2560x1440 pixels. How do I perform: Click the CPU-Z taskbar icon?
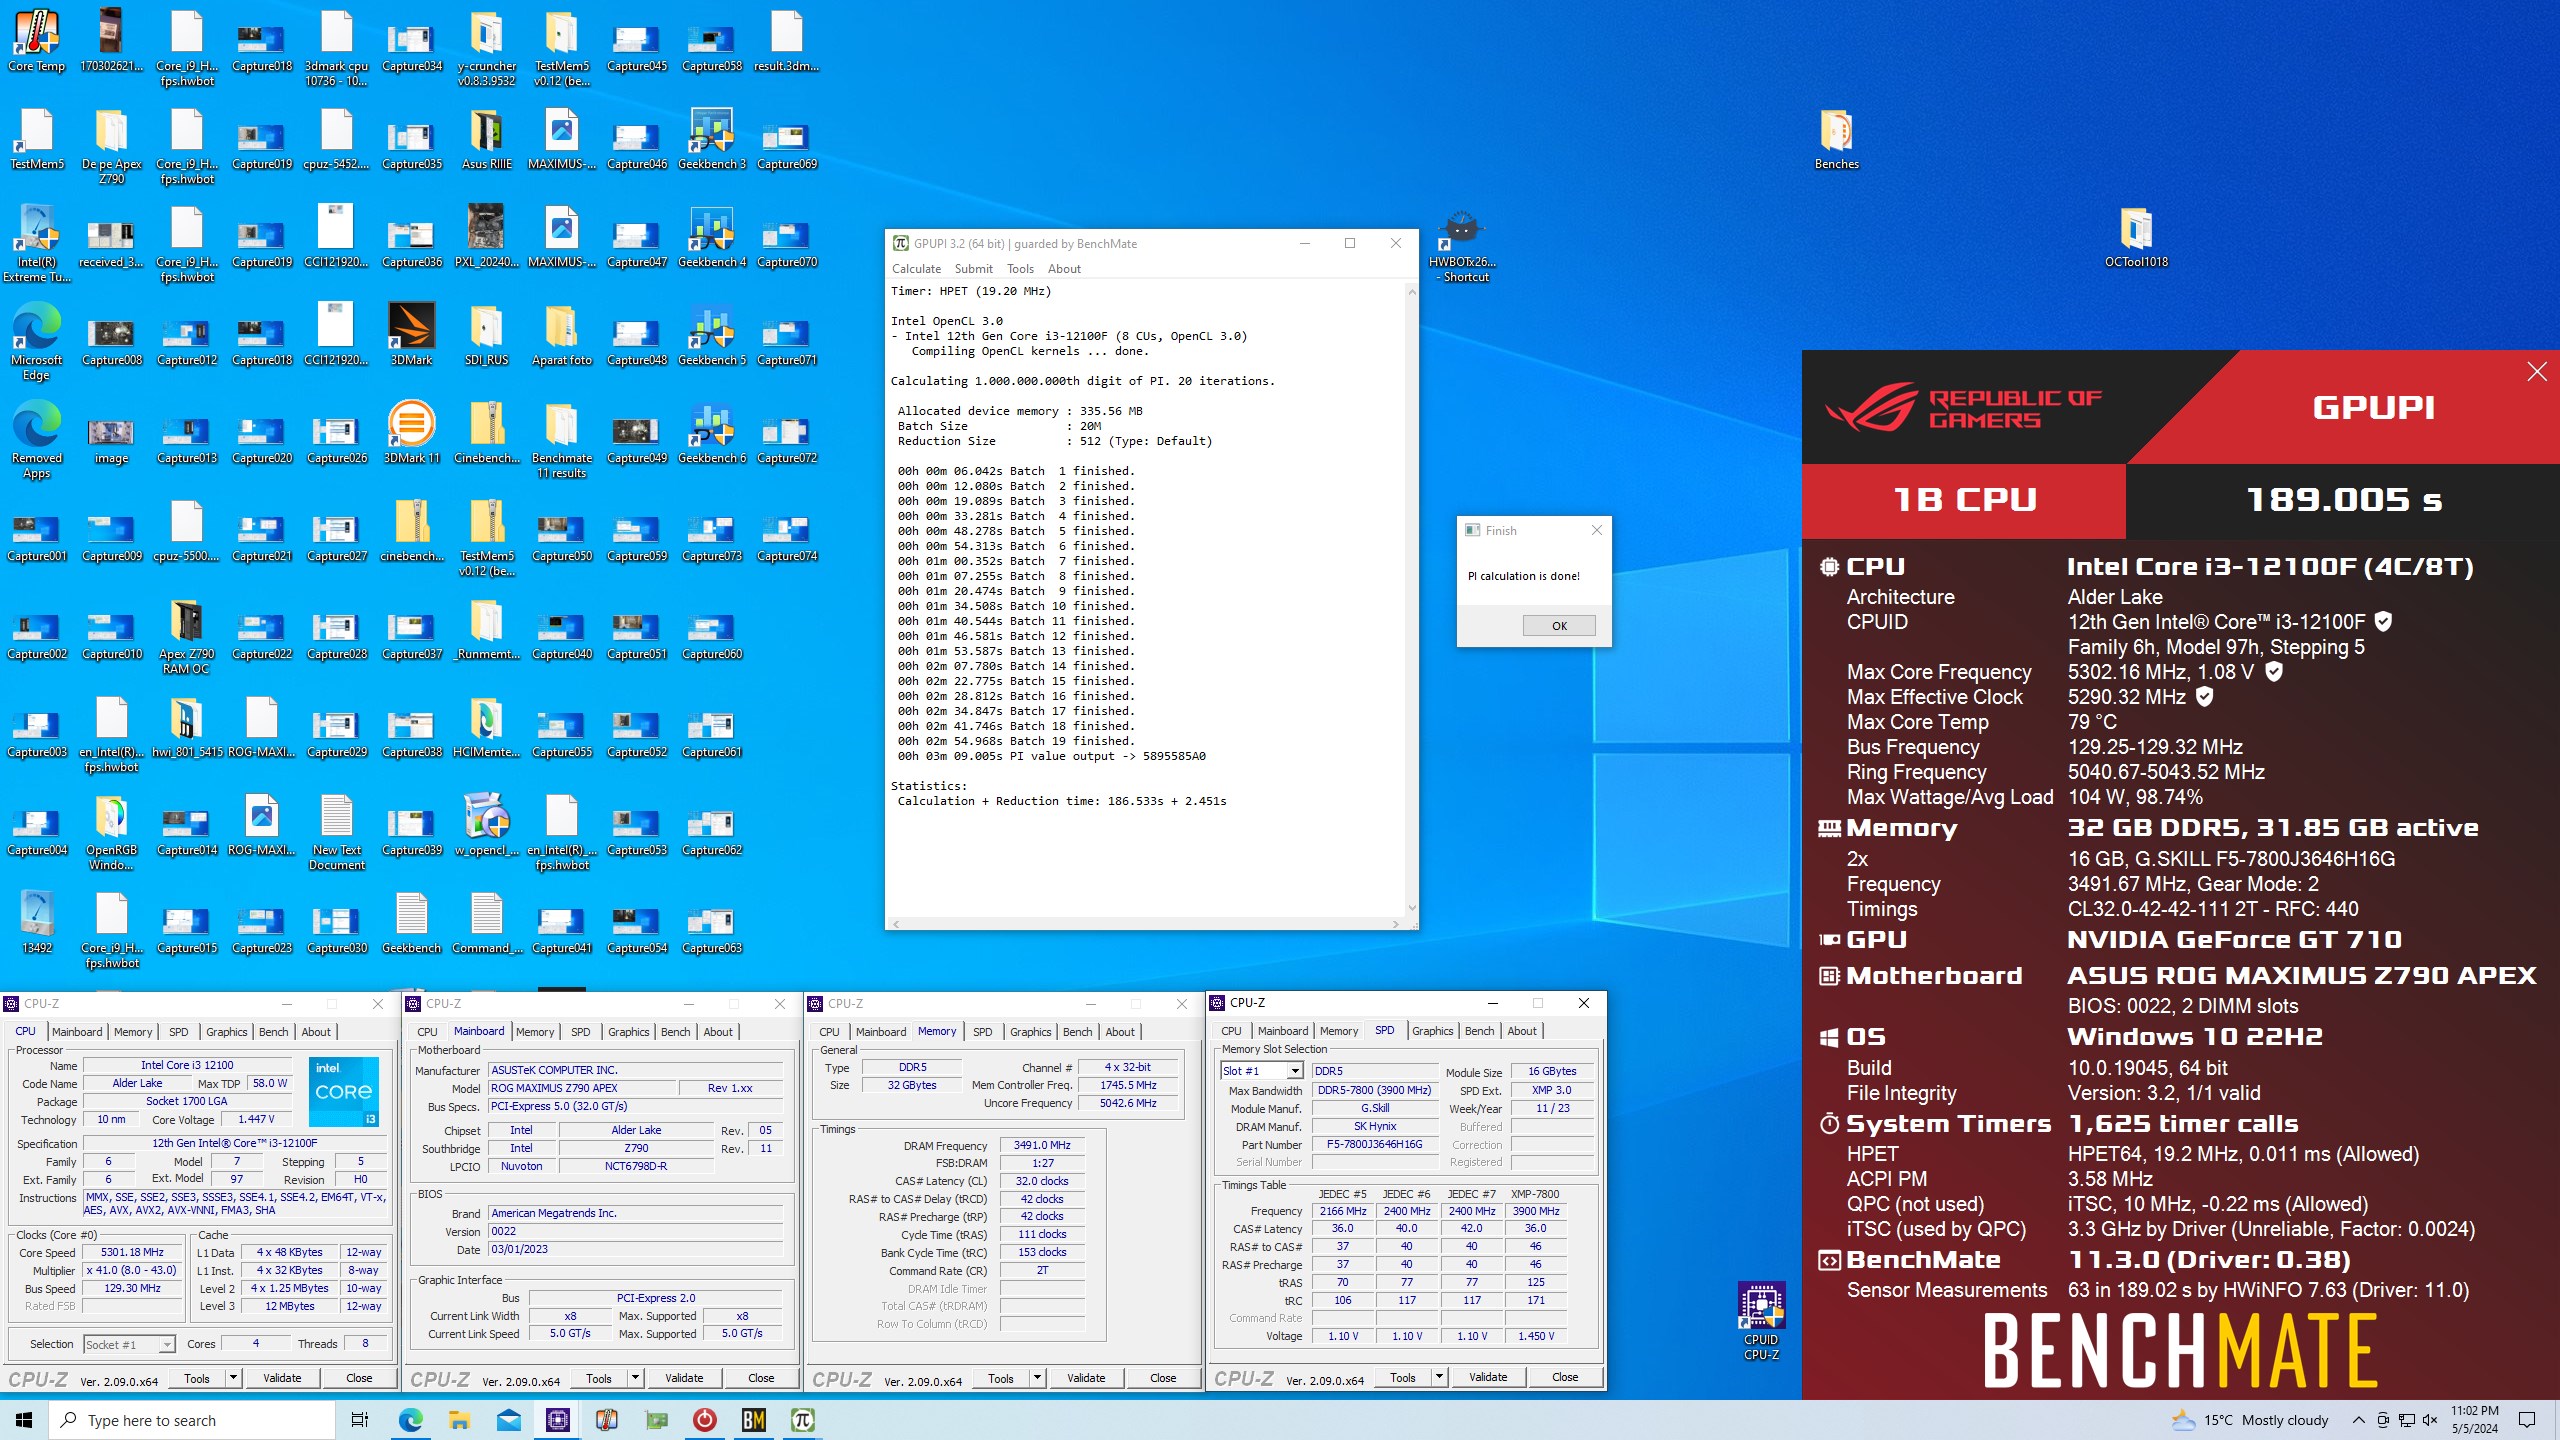[x=558, y=1419]
